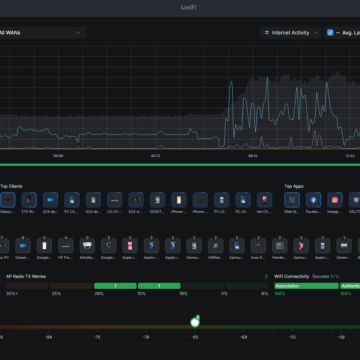360x360 pixels.
Task: Select the Asus device icon
Action: coord(258,246)
